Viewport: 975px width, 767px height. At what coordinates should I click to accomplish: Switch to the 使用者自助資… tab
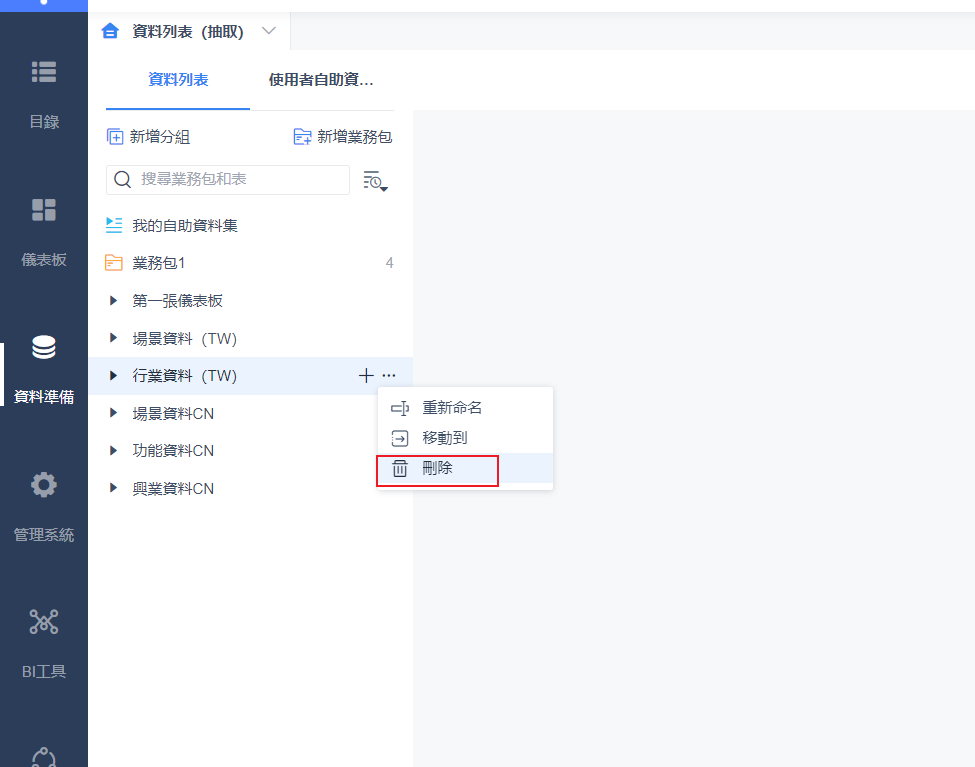pos(321,80)
